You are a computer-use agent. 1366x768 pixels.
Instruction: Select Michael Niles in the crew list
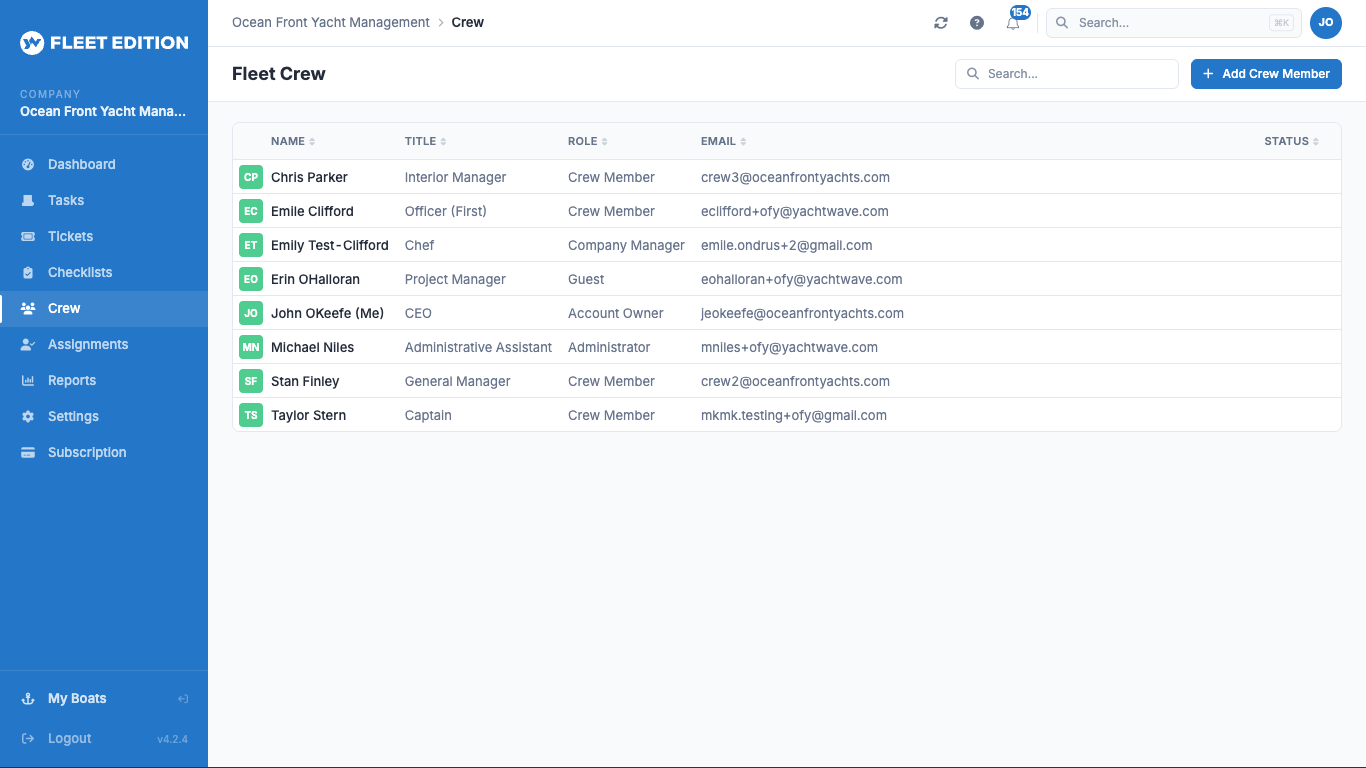click(x=312, y=347)
